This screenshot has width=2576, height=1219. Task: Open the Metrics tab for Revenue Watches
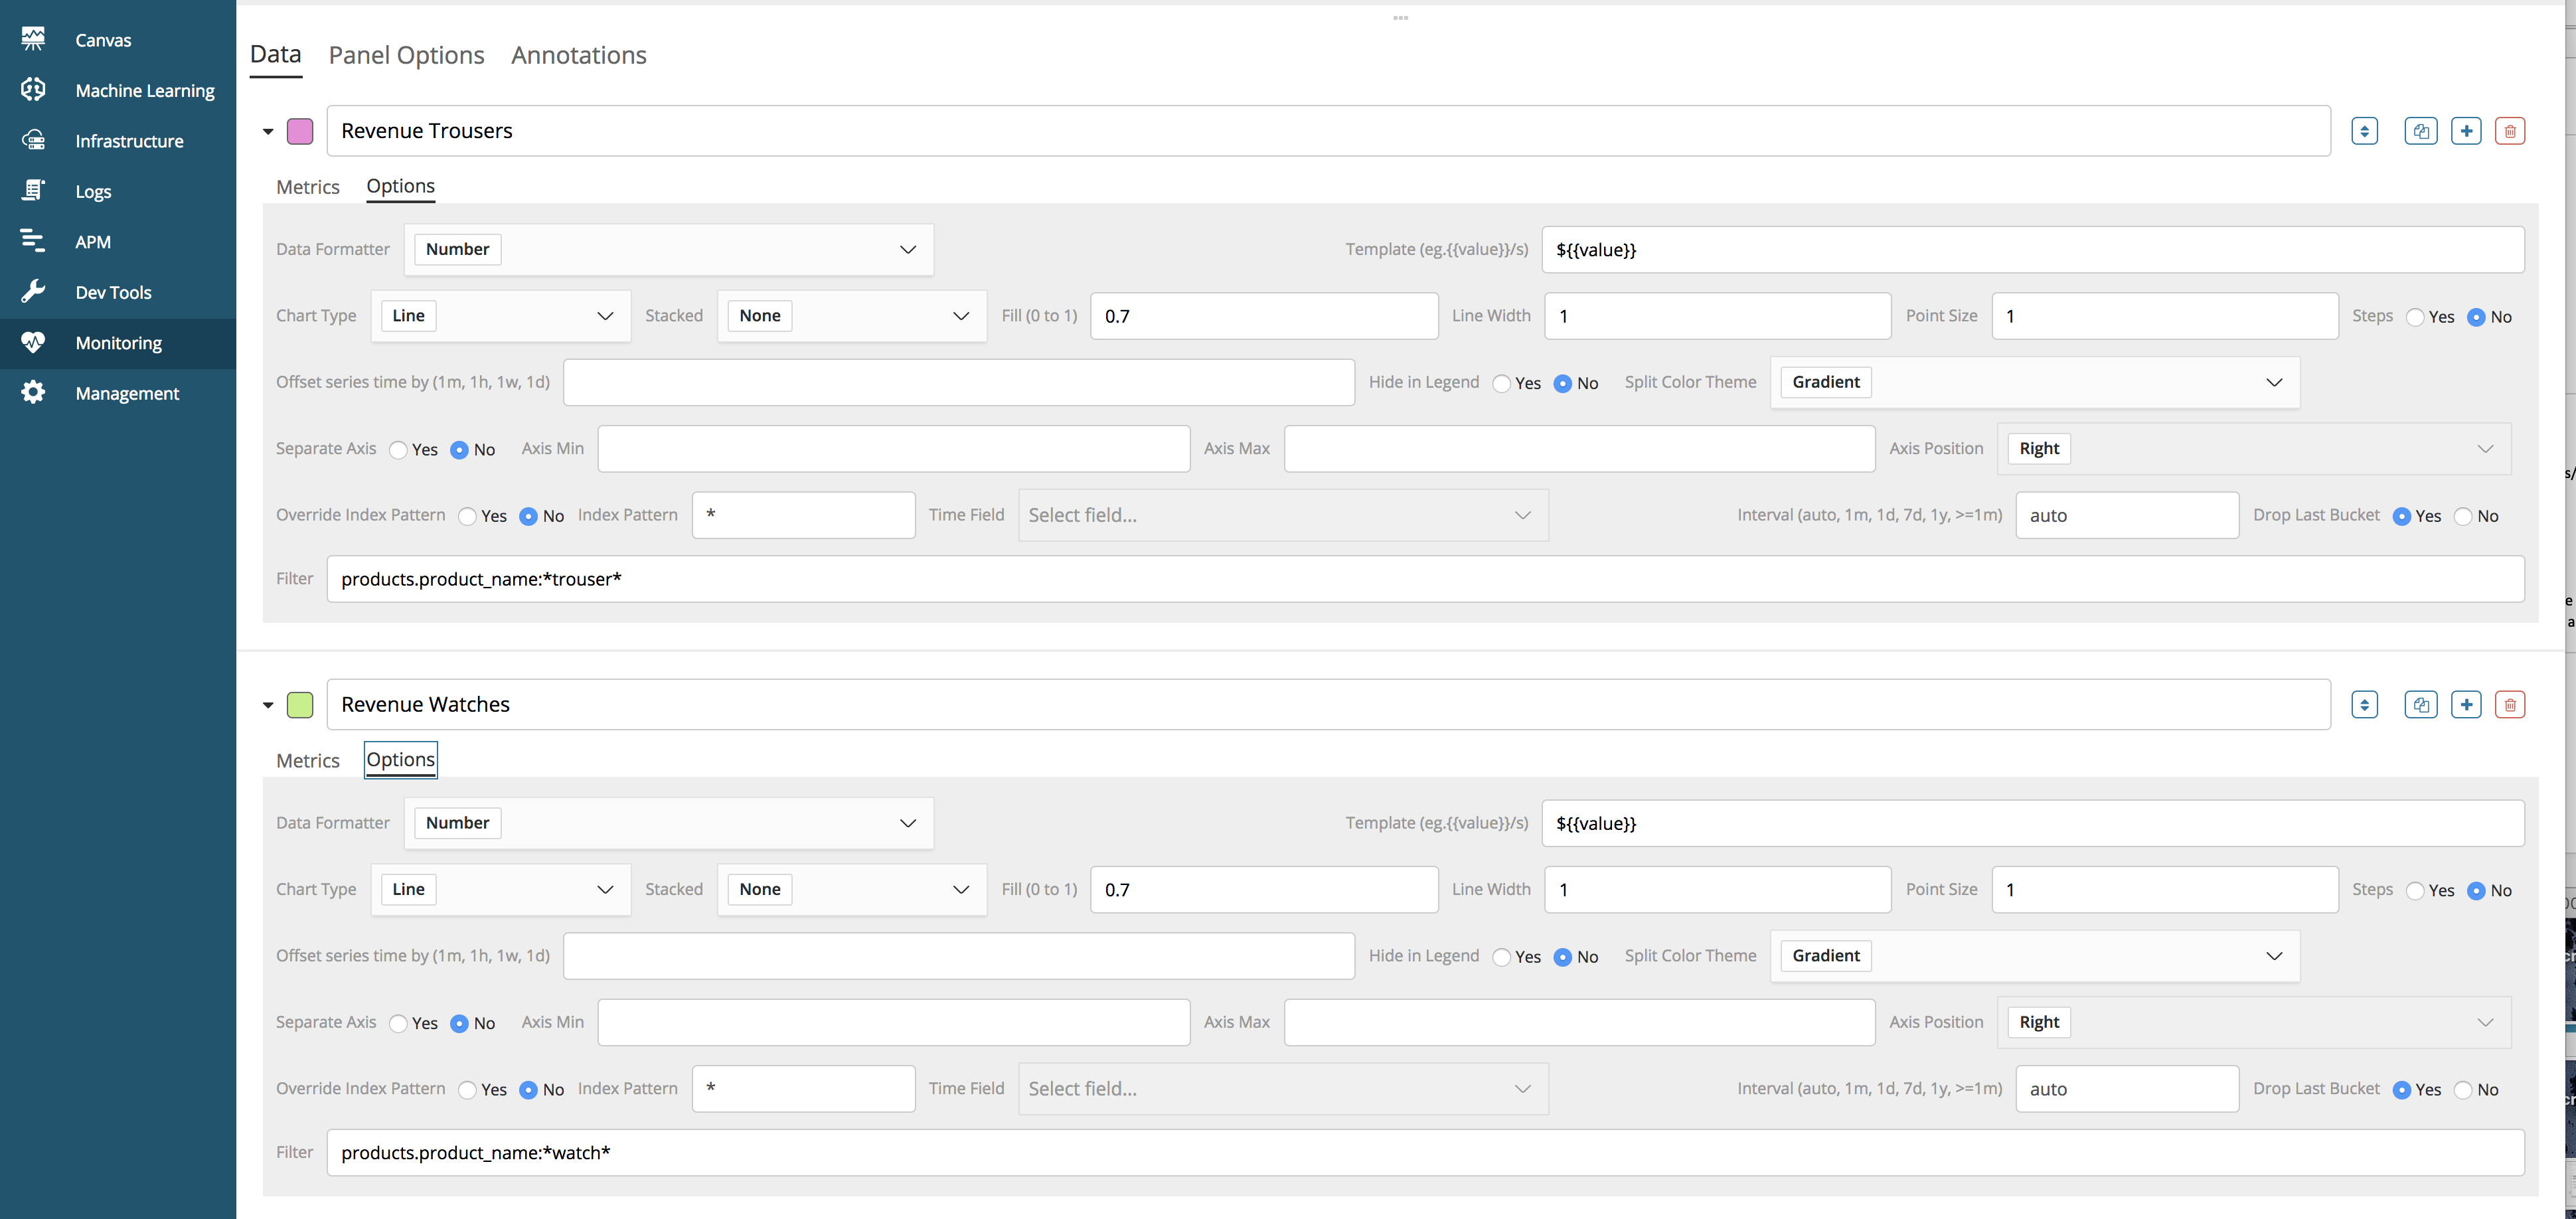click(307, 760)
